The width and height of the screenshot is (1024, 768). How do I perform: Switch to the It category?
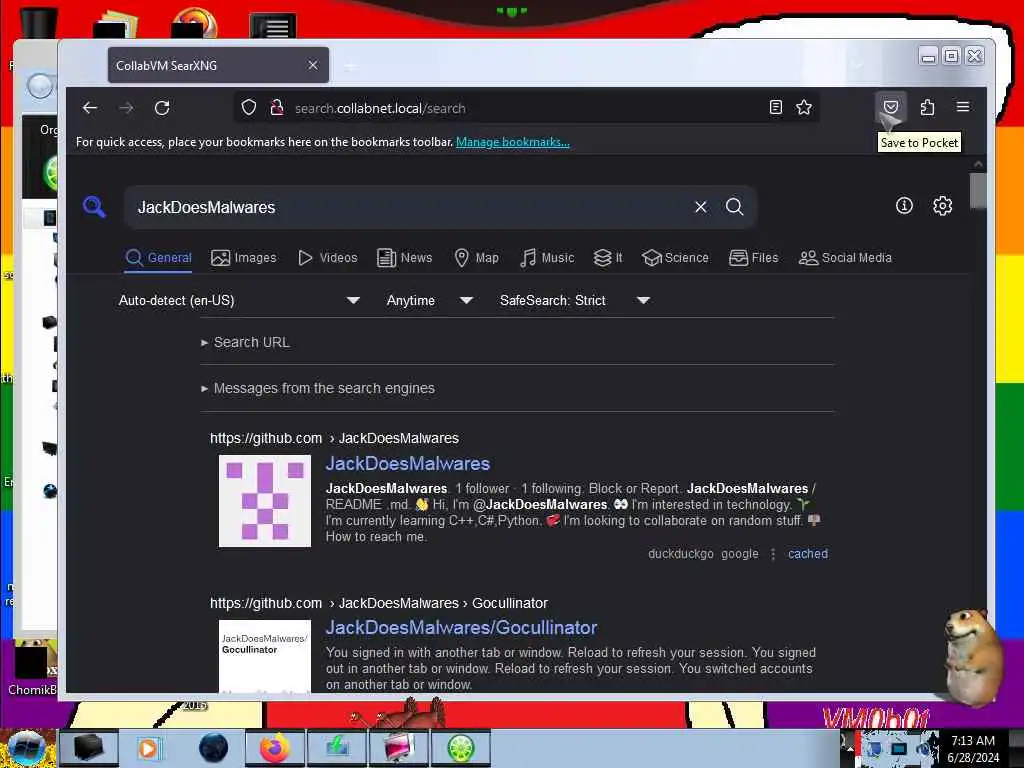click(608, 258)
